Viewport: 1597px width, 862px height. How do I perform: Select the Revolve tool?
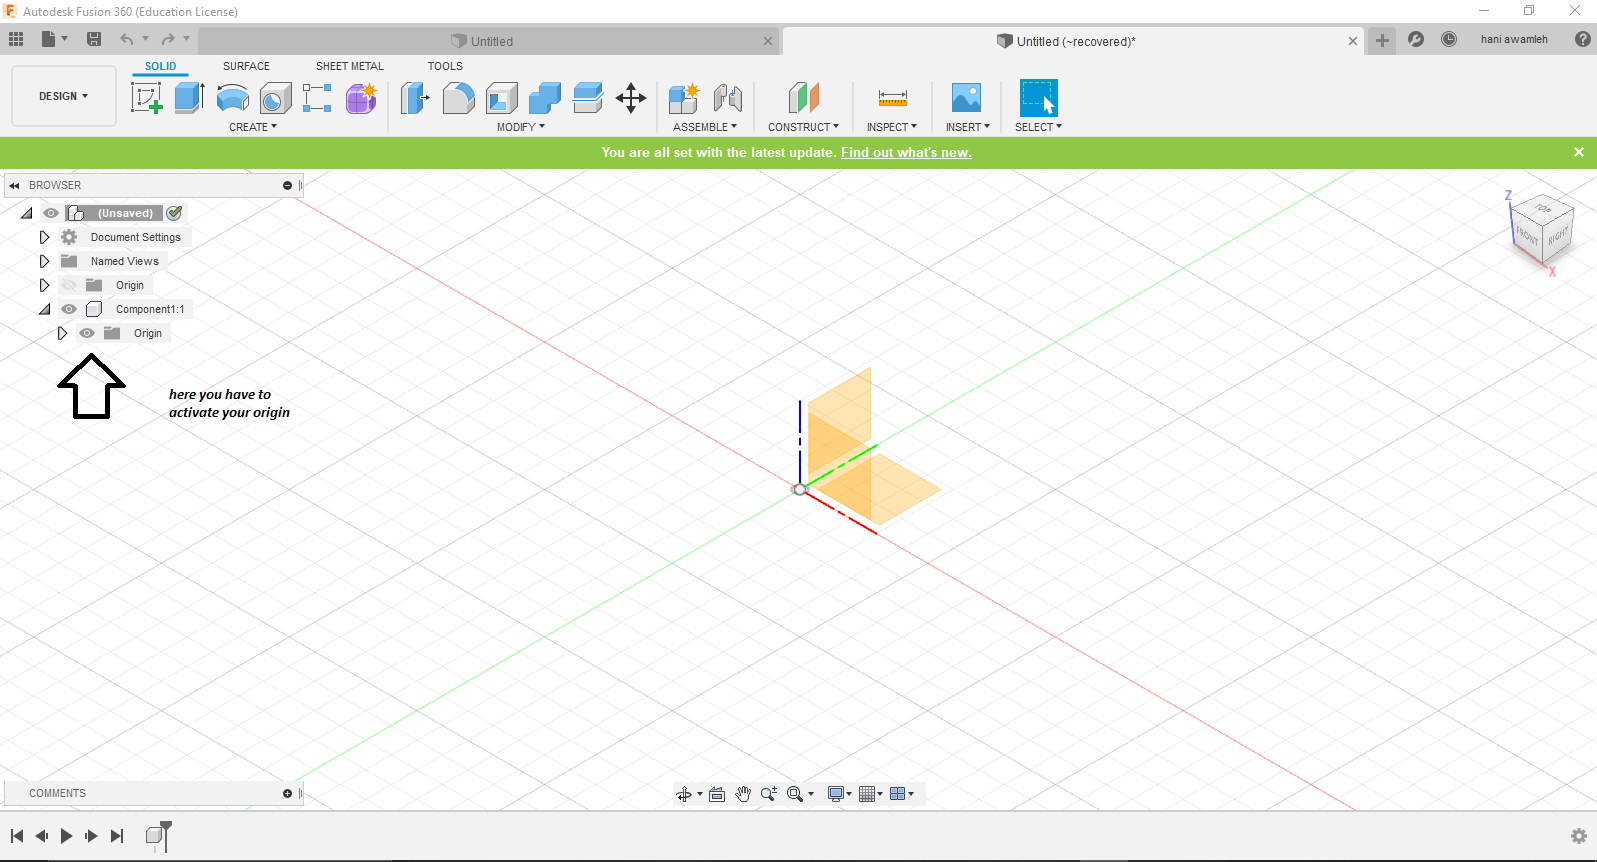coord(233,98)
